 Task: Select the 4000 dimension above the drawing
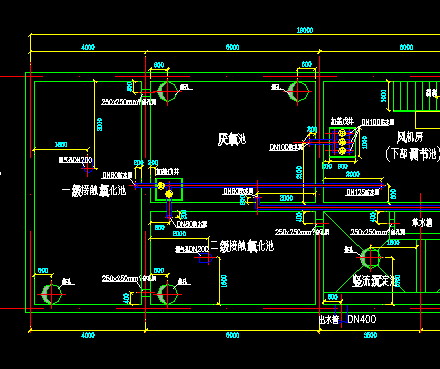(88, 47)
